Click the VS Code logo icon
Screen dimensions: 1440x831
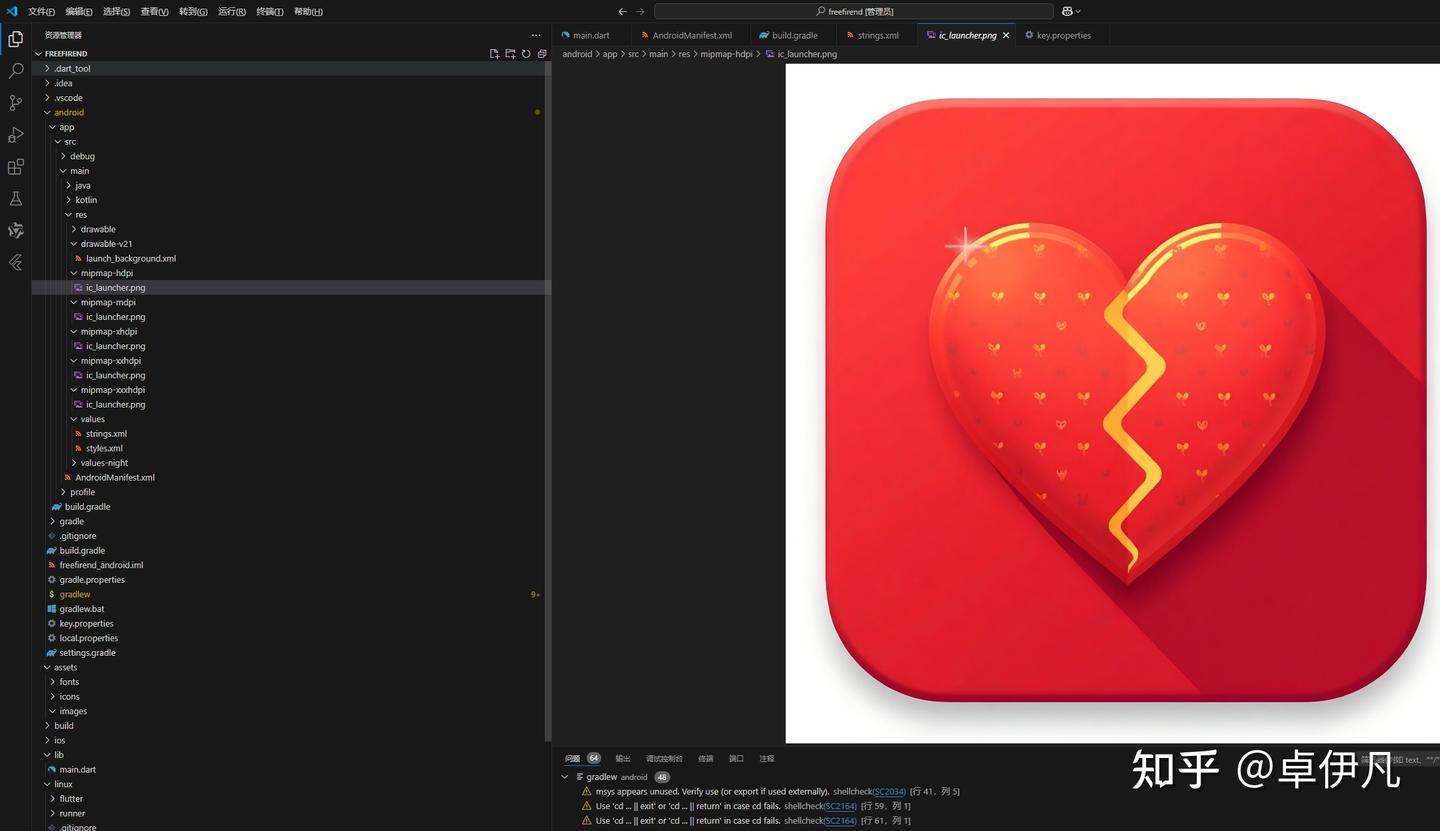click(12, 11)
